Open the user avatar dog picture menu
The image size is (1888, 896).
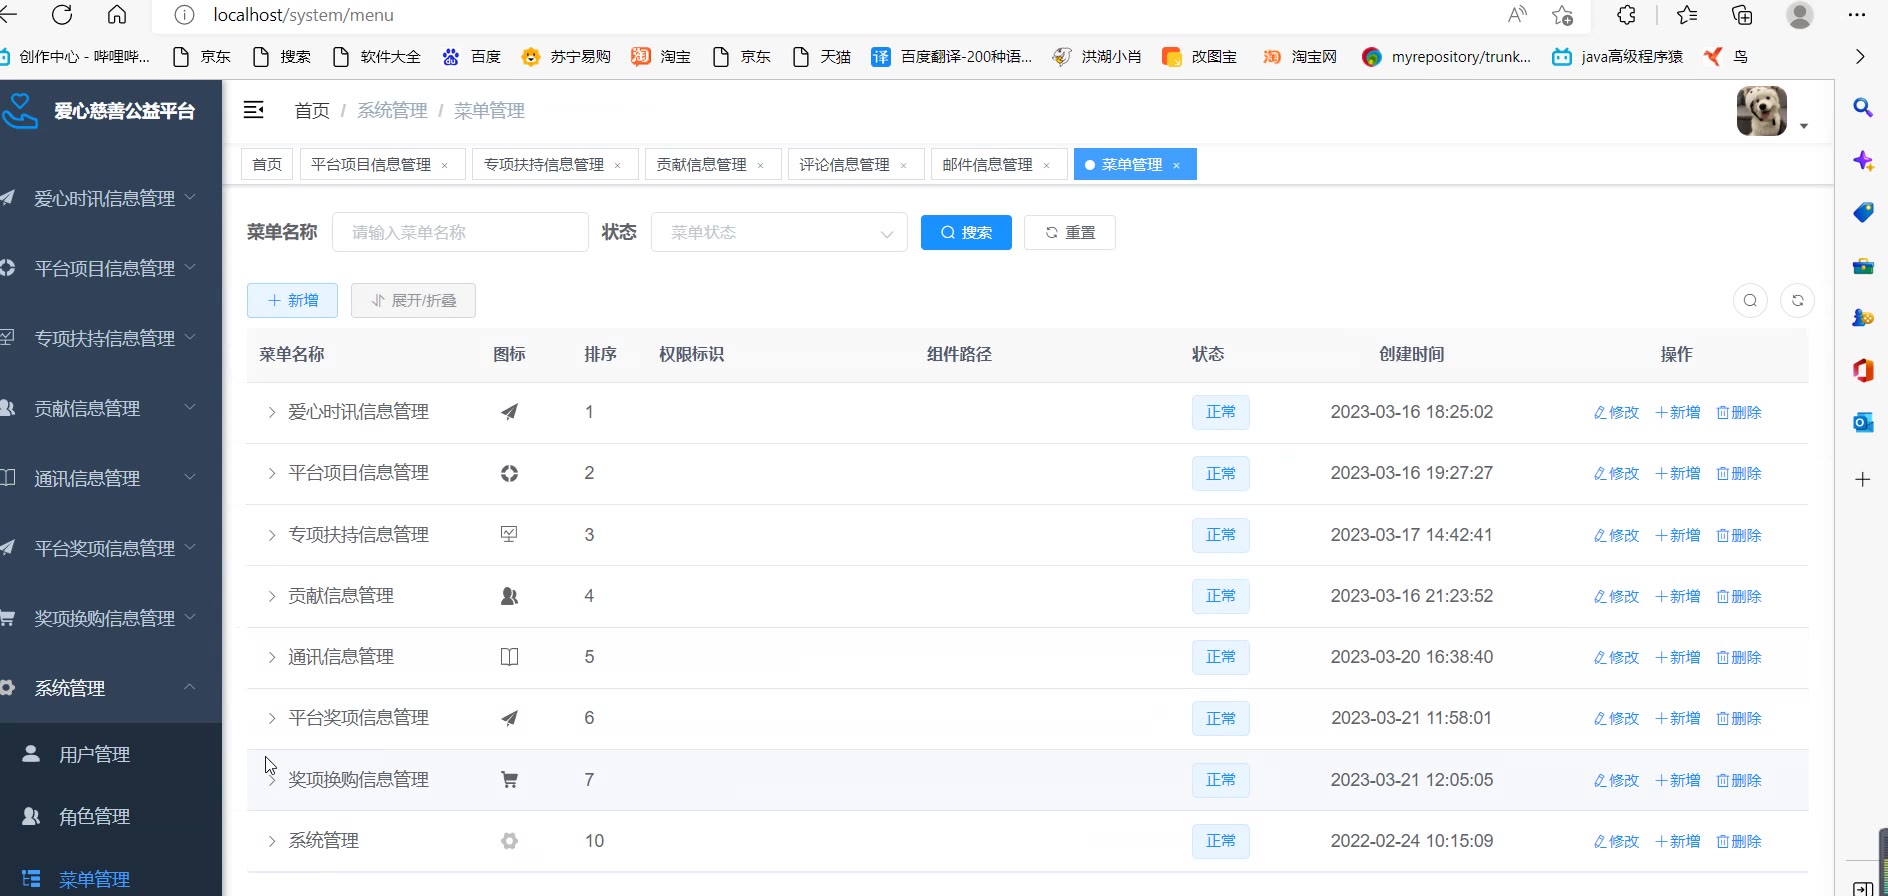click(1762, 111)
